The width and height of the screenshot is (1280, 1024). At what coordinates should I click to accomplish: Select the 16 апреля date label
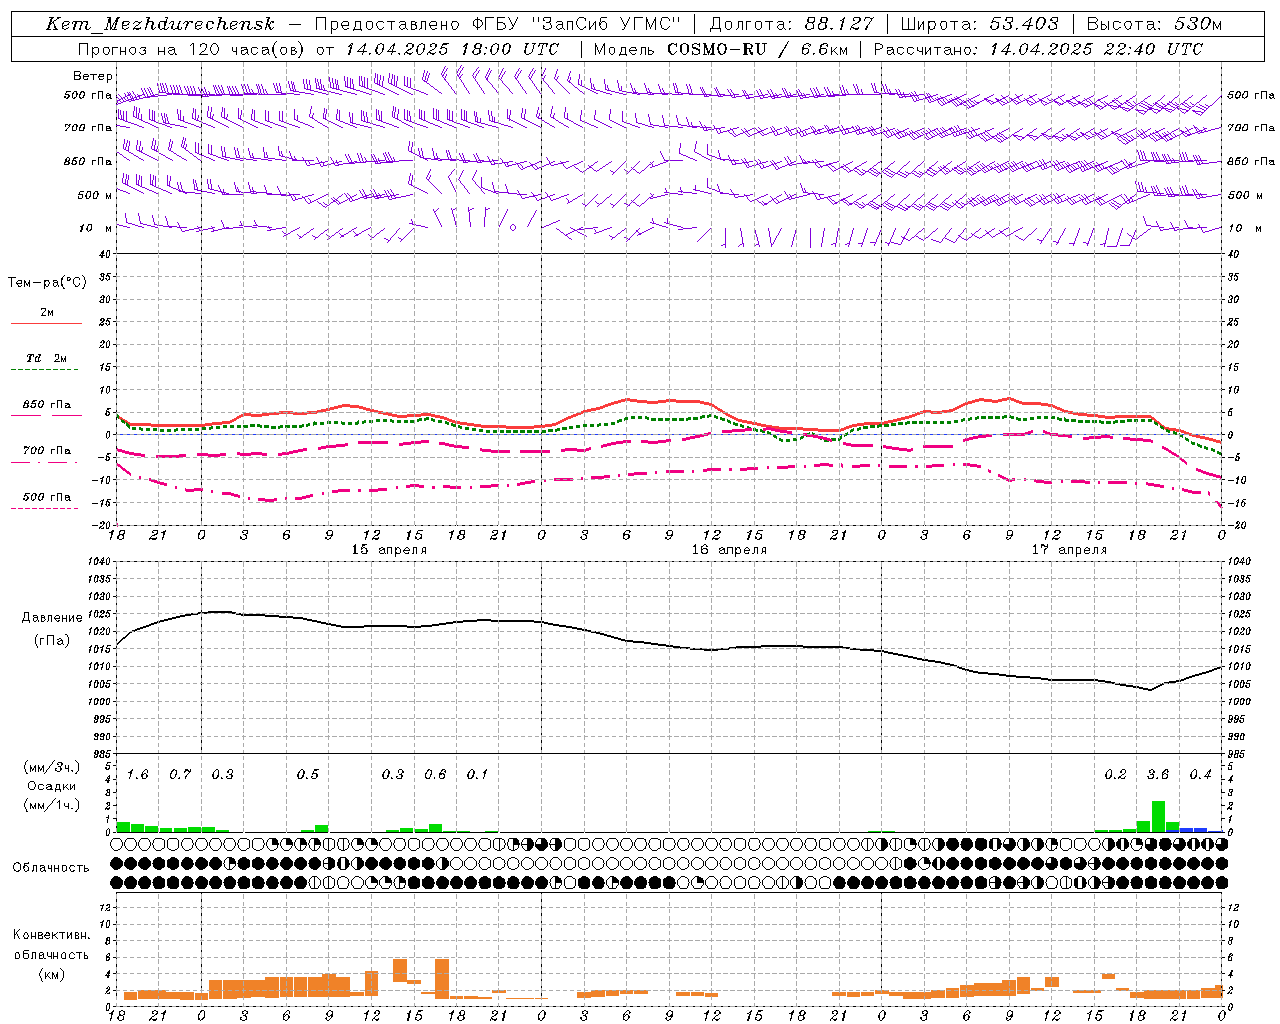[729, 550]
